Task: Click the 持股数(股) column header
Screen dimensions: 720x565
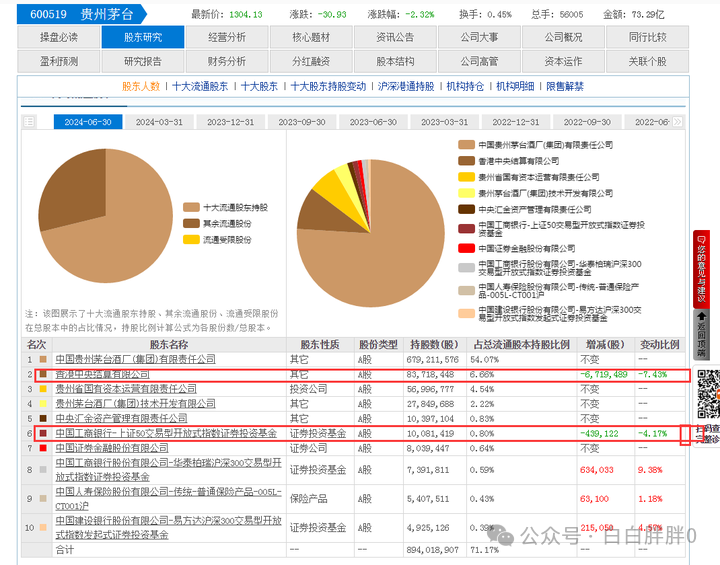Action: tap(434, 345)
